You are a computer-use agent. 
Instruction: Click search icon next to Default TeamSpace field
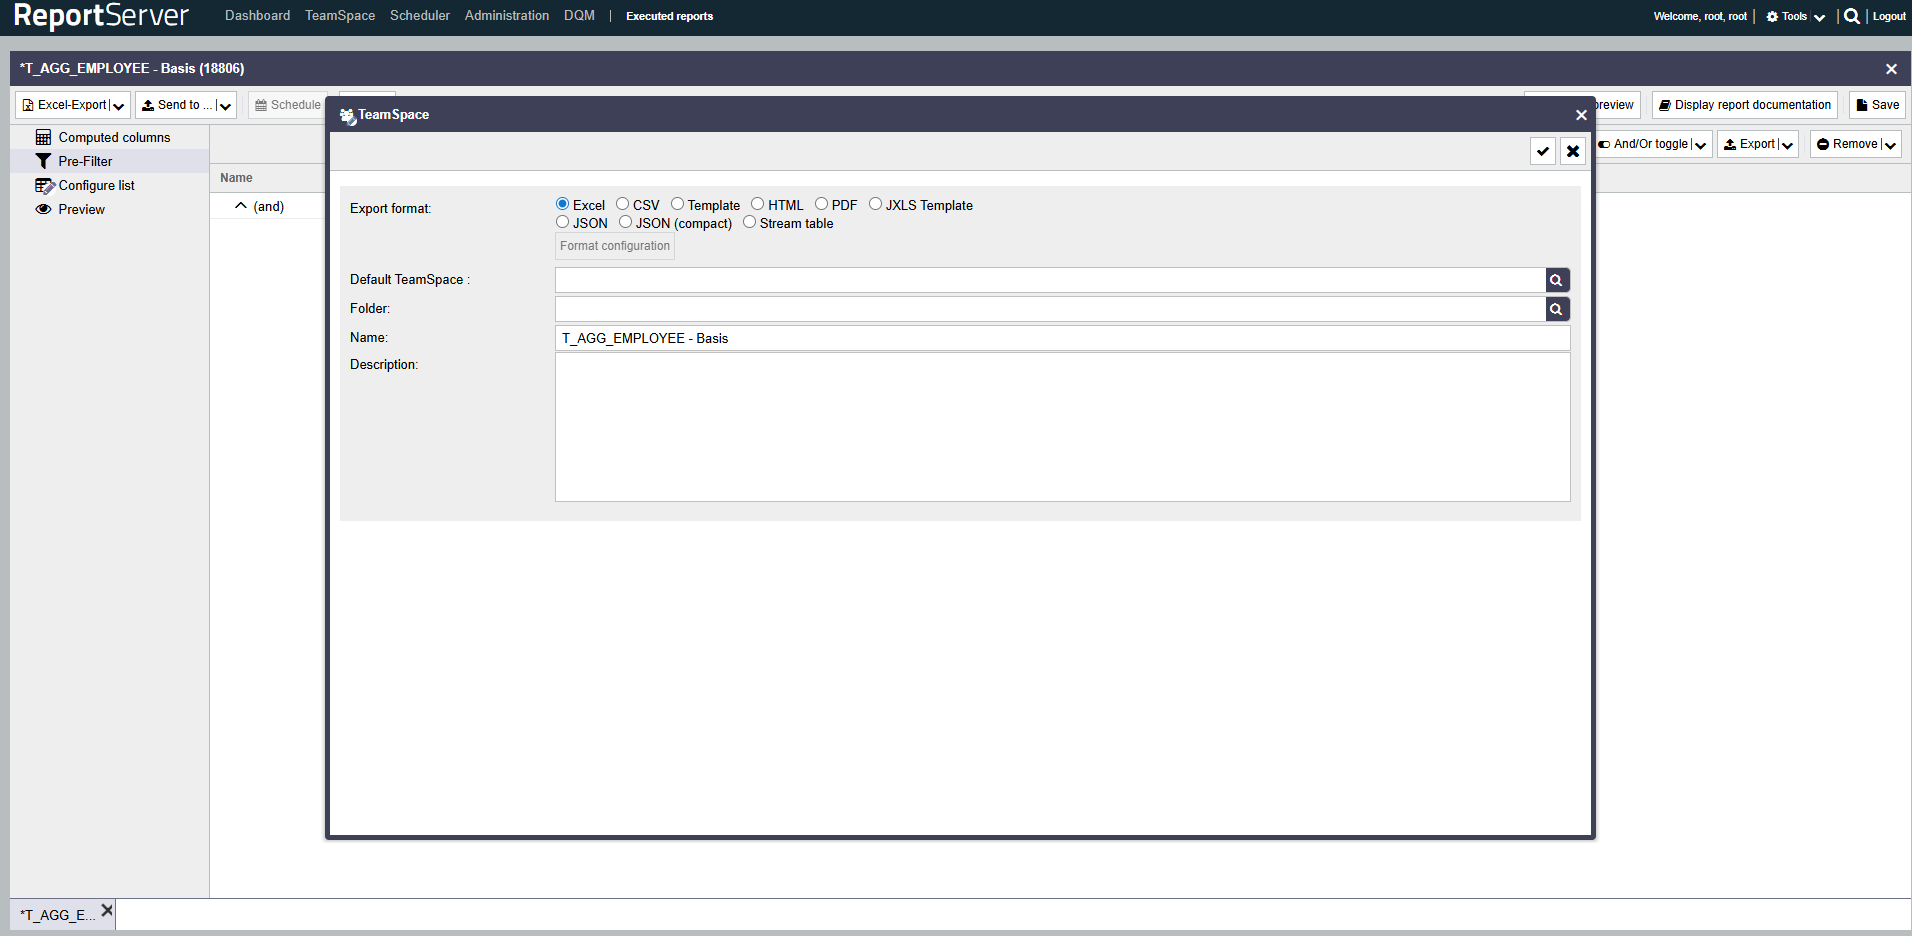click(x=1556, y=280)
